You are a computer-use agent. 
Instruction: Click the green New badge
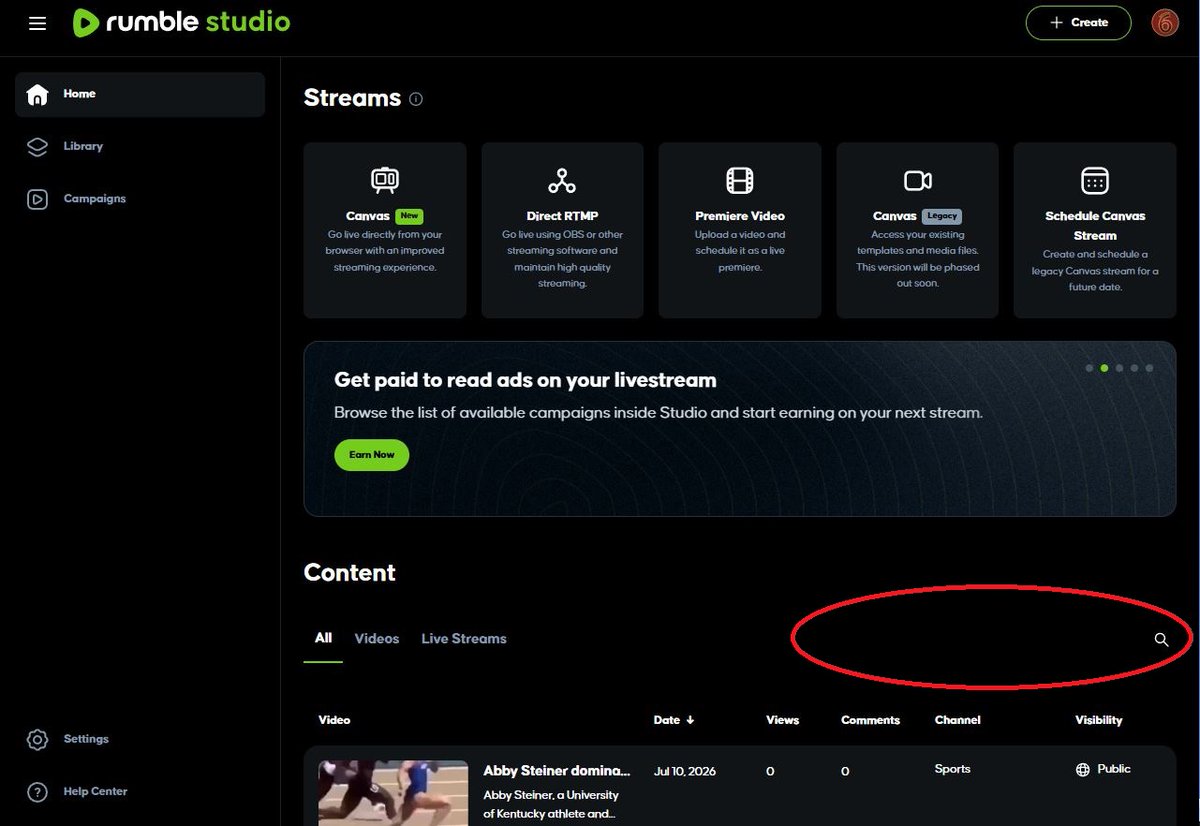point(409,215)
